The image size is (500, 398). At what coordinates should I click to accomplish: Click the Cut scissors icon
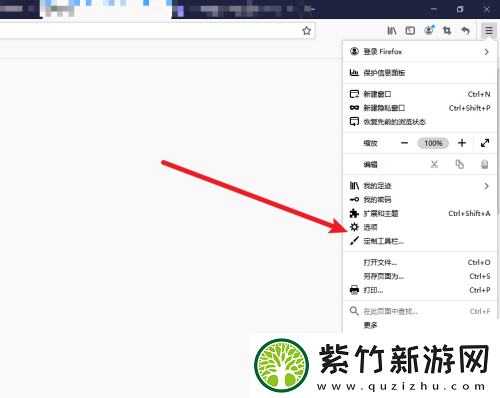(x=434, y=164)
